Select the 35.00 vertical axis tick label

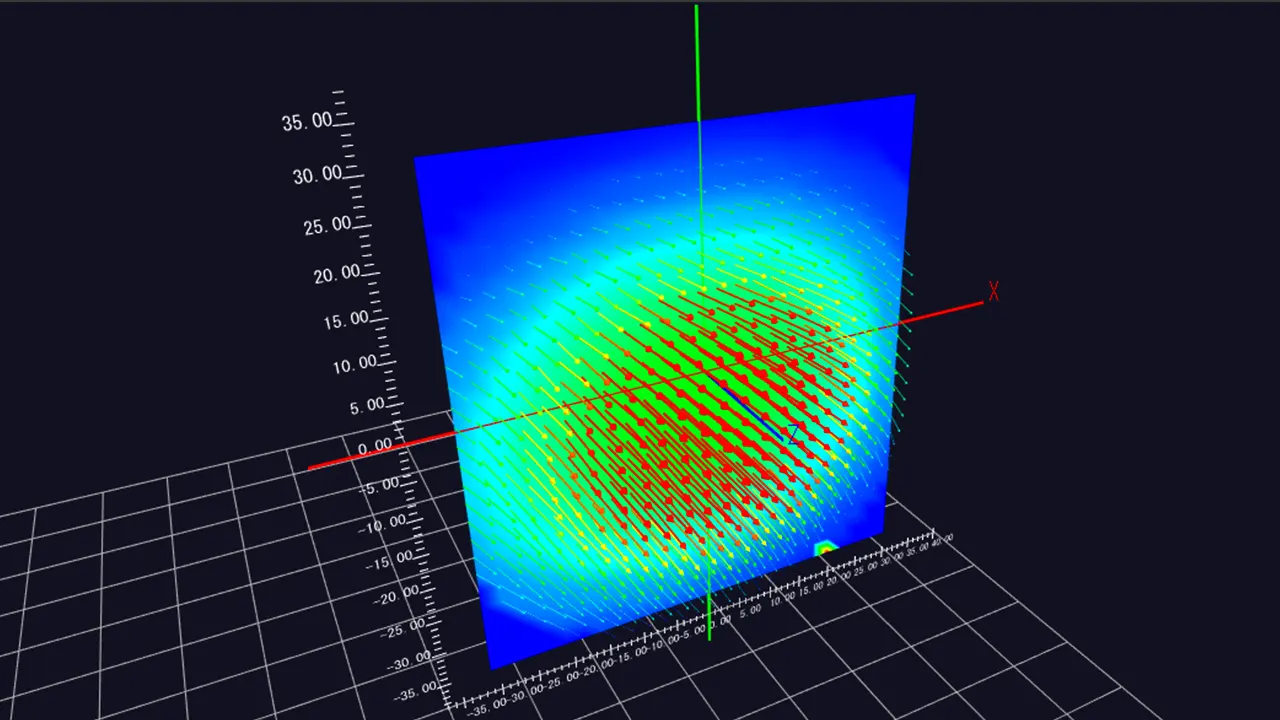[306, 122]
